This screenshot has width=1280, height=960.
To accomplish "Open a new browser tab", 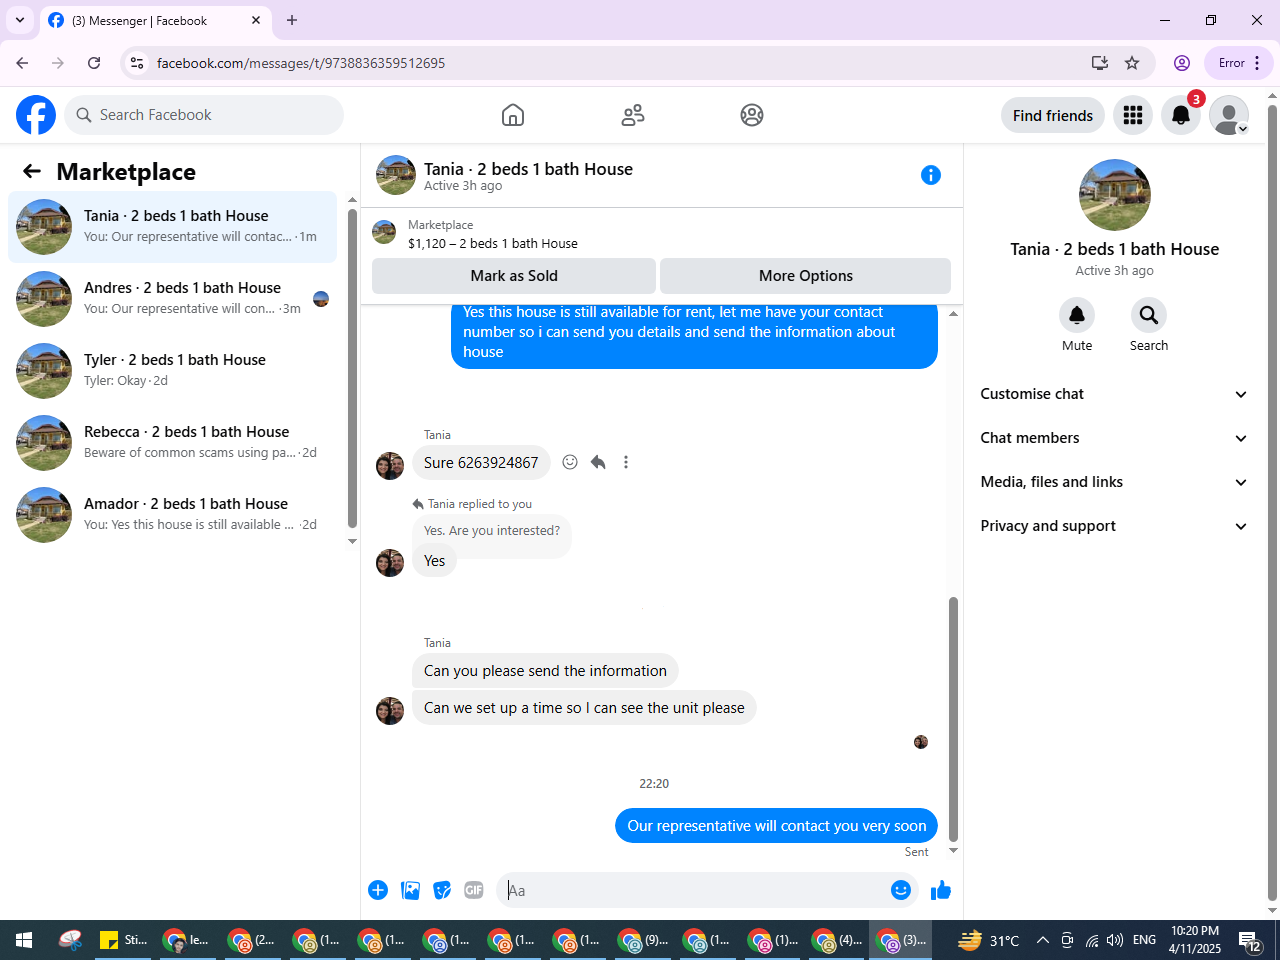I will pyautogui.click(x=292, y=20).
